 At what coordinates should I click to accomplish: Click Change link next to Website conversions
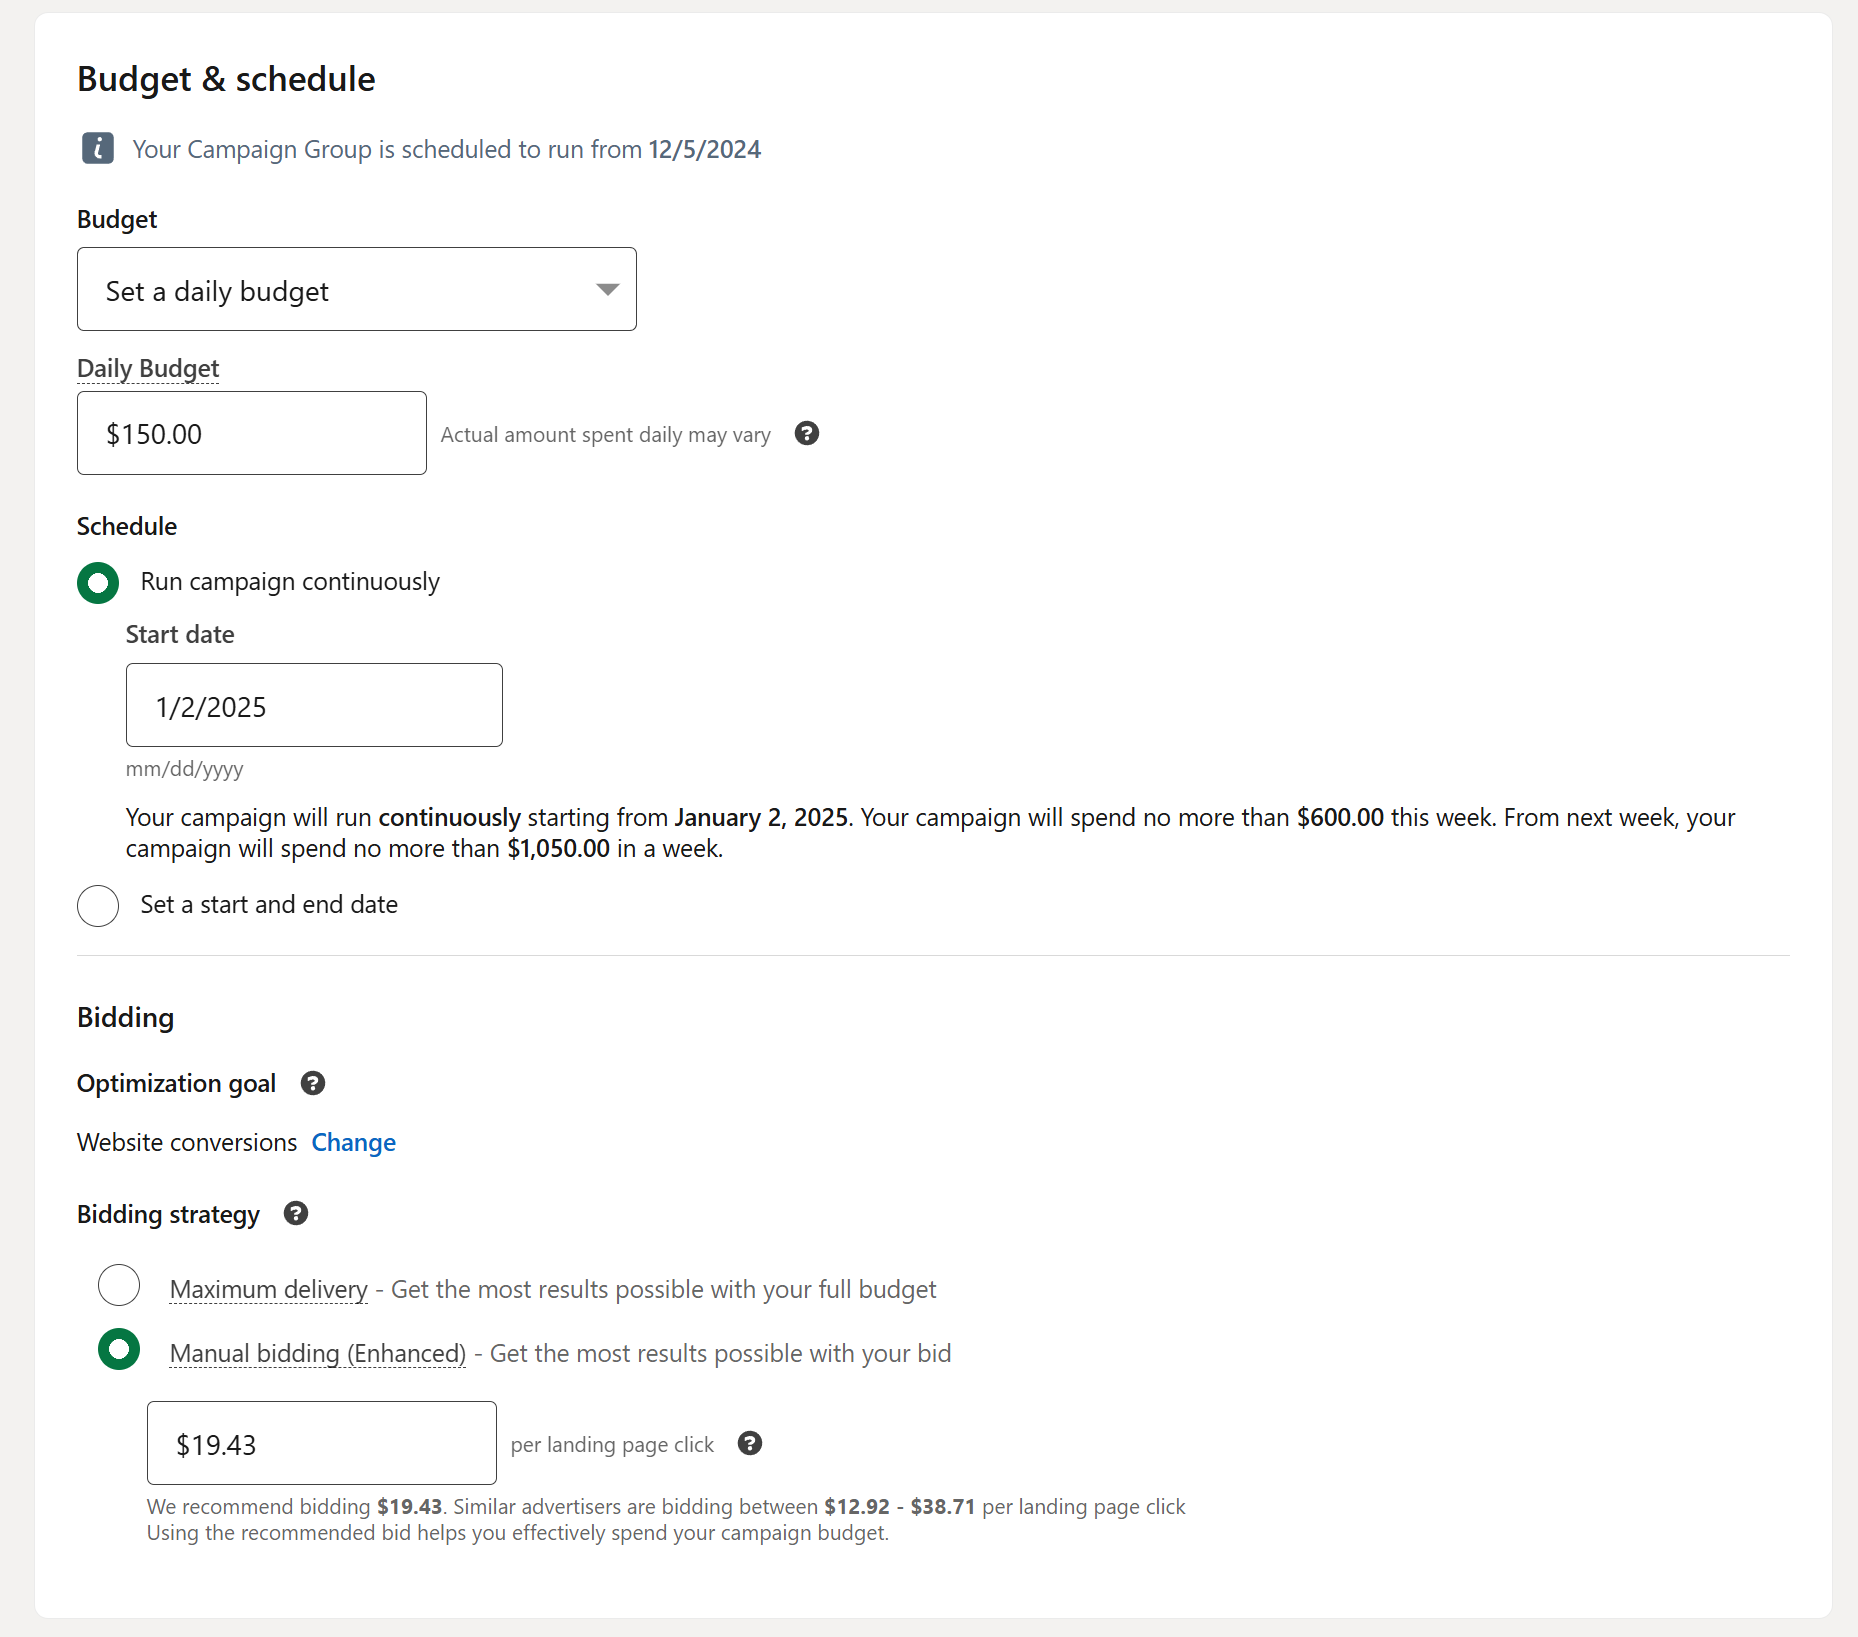click(354, 1142)
